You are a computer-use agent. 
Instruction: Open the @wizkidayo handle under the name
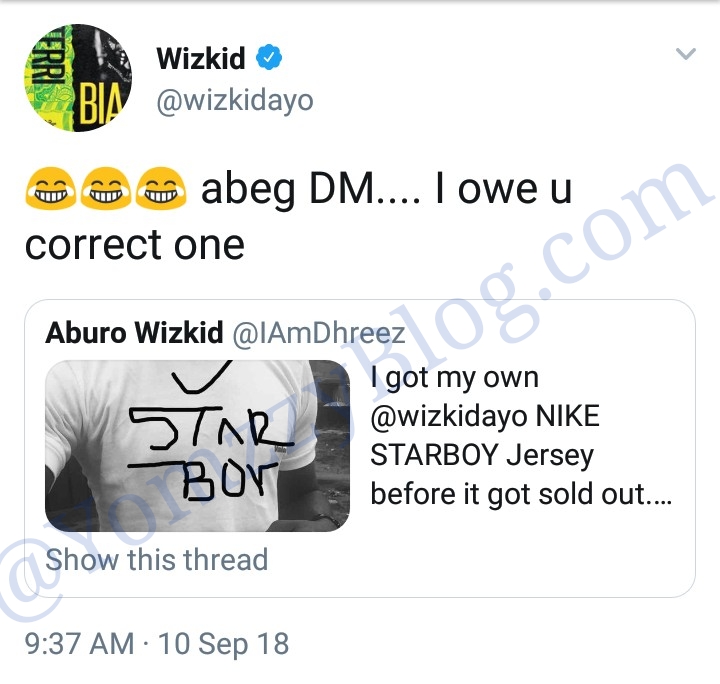pyautogui.click(x=235, y=101)
